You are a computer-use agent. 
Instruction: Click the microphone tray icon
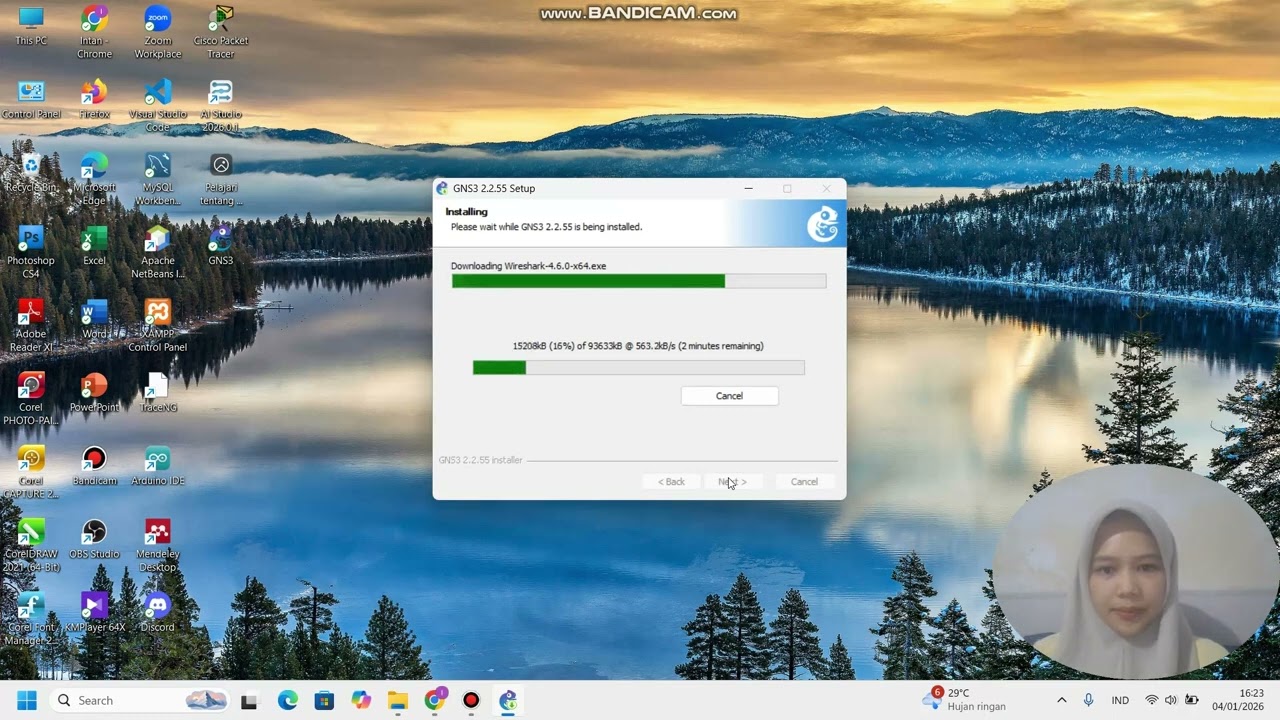(1088, 700)
